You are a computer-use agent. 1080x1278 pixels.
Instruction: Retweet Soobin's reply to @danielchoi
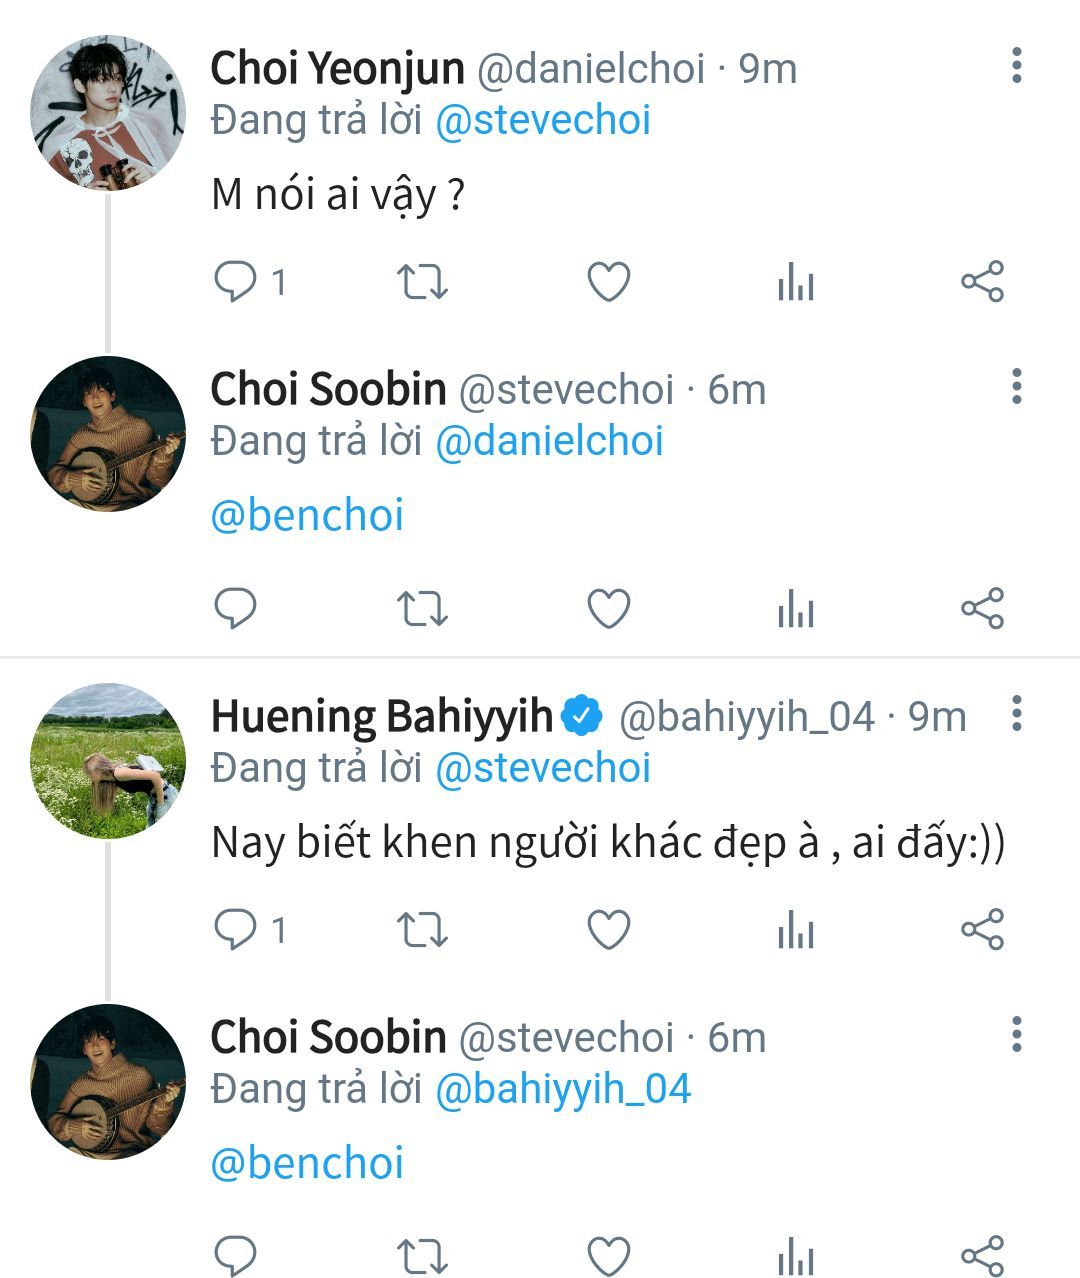click(x=422, y=608)
